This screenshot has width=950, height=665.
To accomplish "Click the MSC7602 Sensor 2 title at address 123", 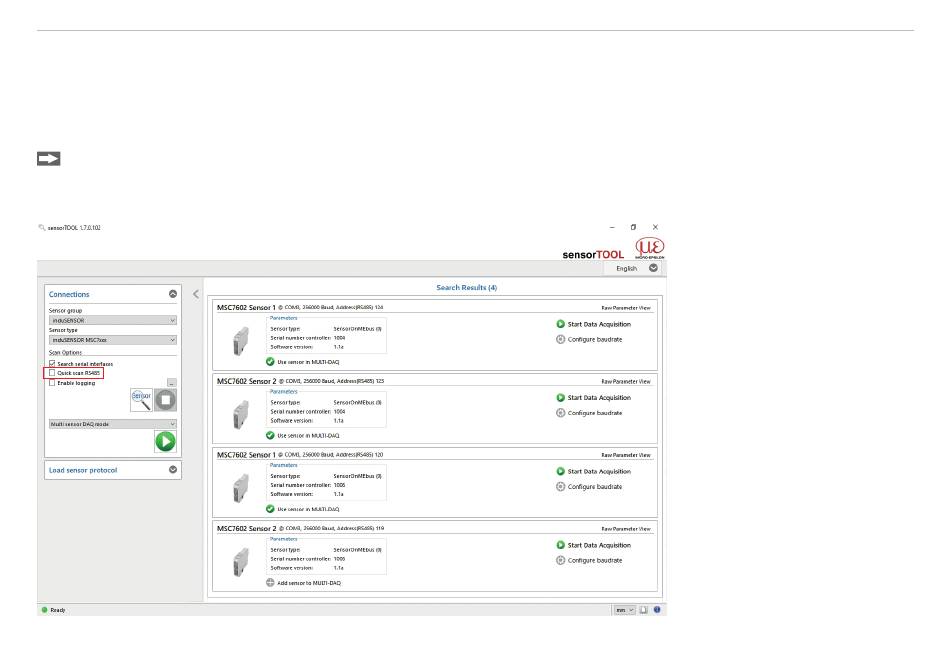I will [246, 382].
